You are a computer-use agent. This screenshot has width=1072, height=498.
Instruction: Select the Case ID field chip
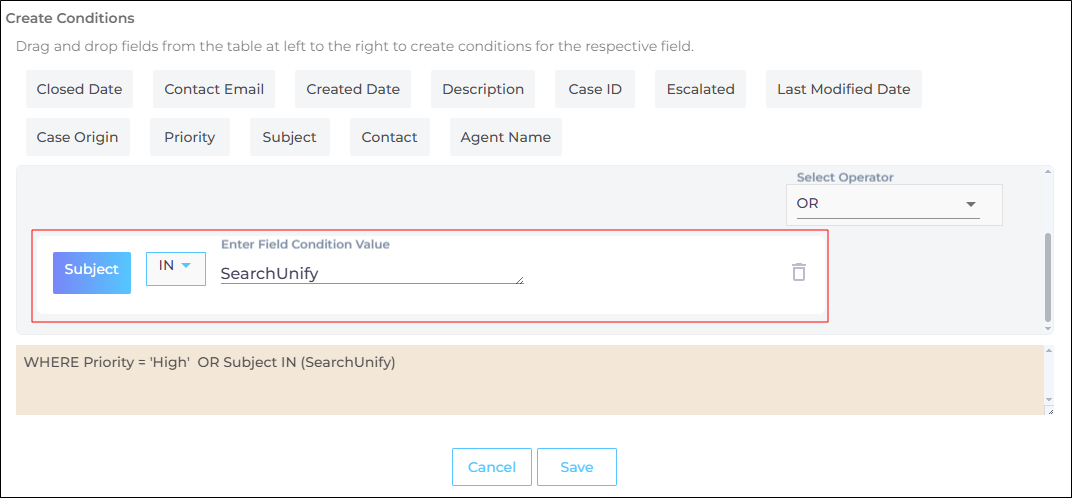595,89
